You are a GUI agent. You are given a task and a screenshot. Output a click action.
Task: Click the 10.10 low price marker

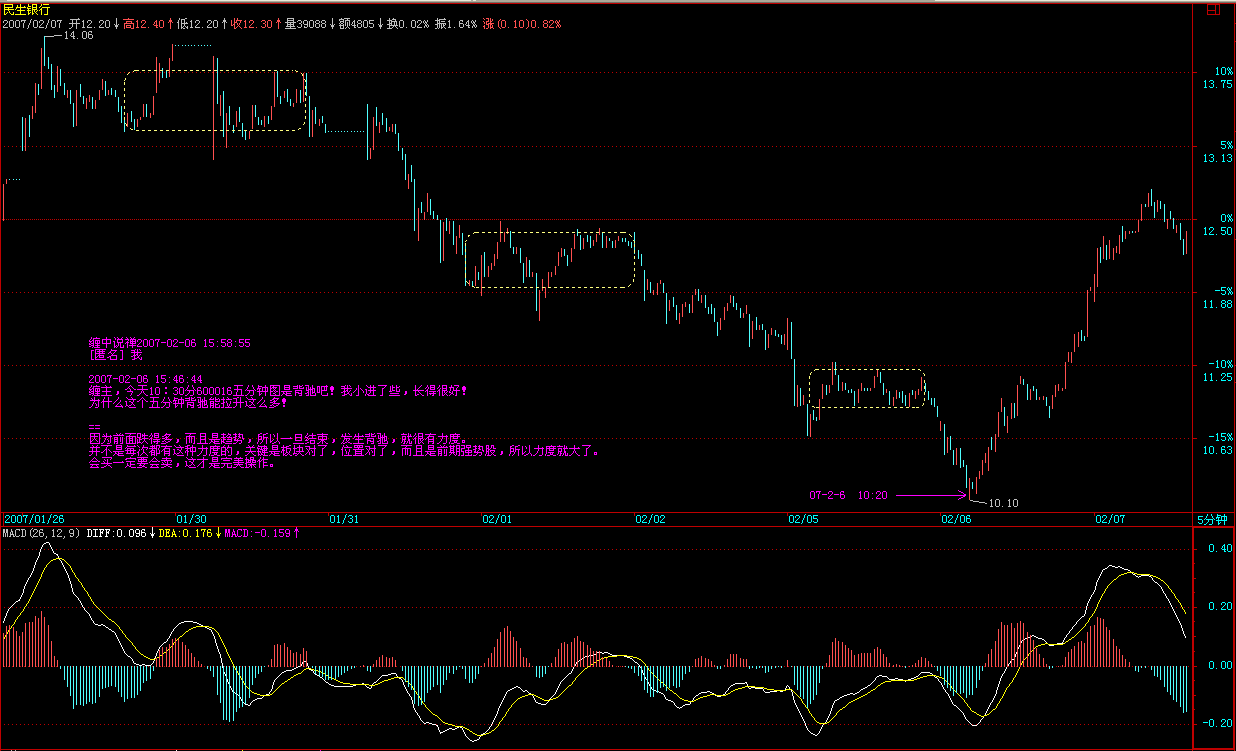tap(1002, 503)
